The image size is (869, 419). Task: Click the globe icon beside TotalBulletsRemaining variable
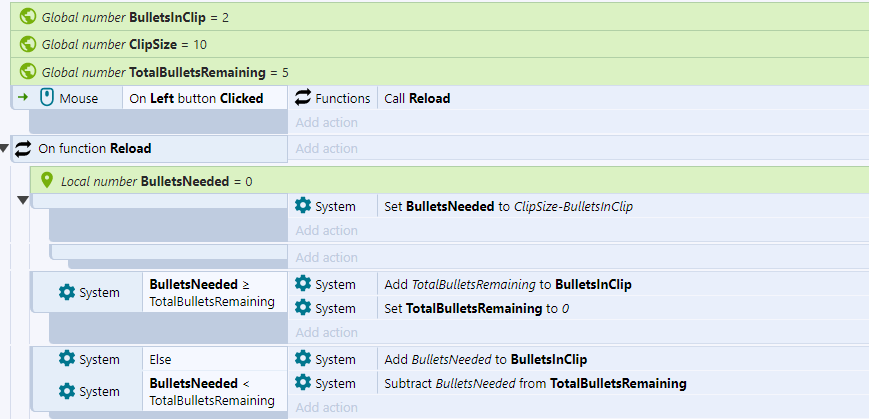[27, 71]
